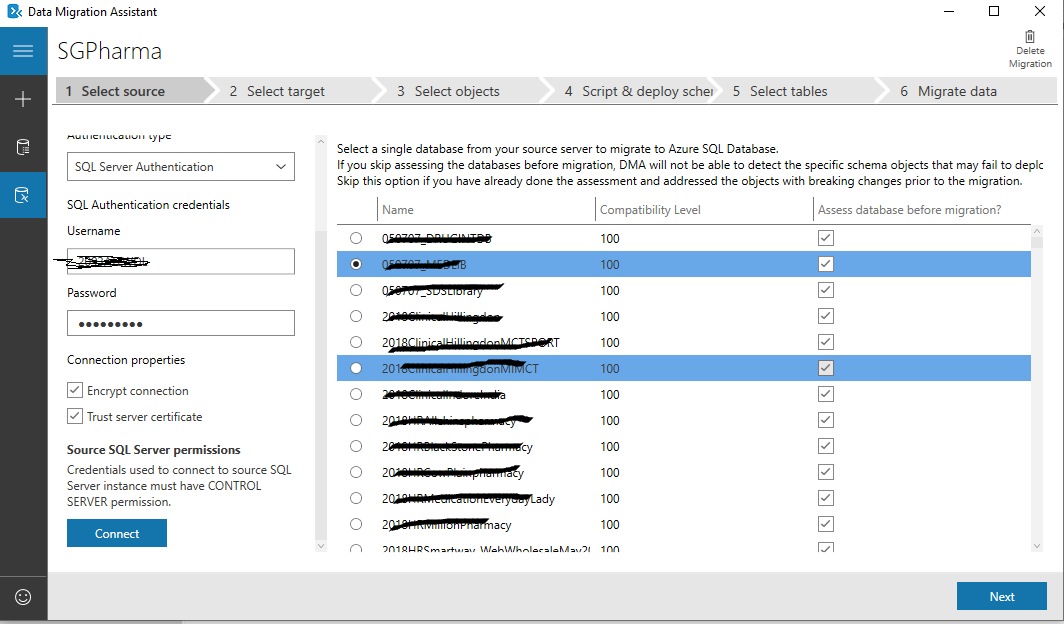Viewport: 1064px width, 624px height.
Task: Click the Password input field
Action: [180, 323]
